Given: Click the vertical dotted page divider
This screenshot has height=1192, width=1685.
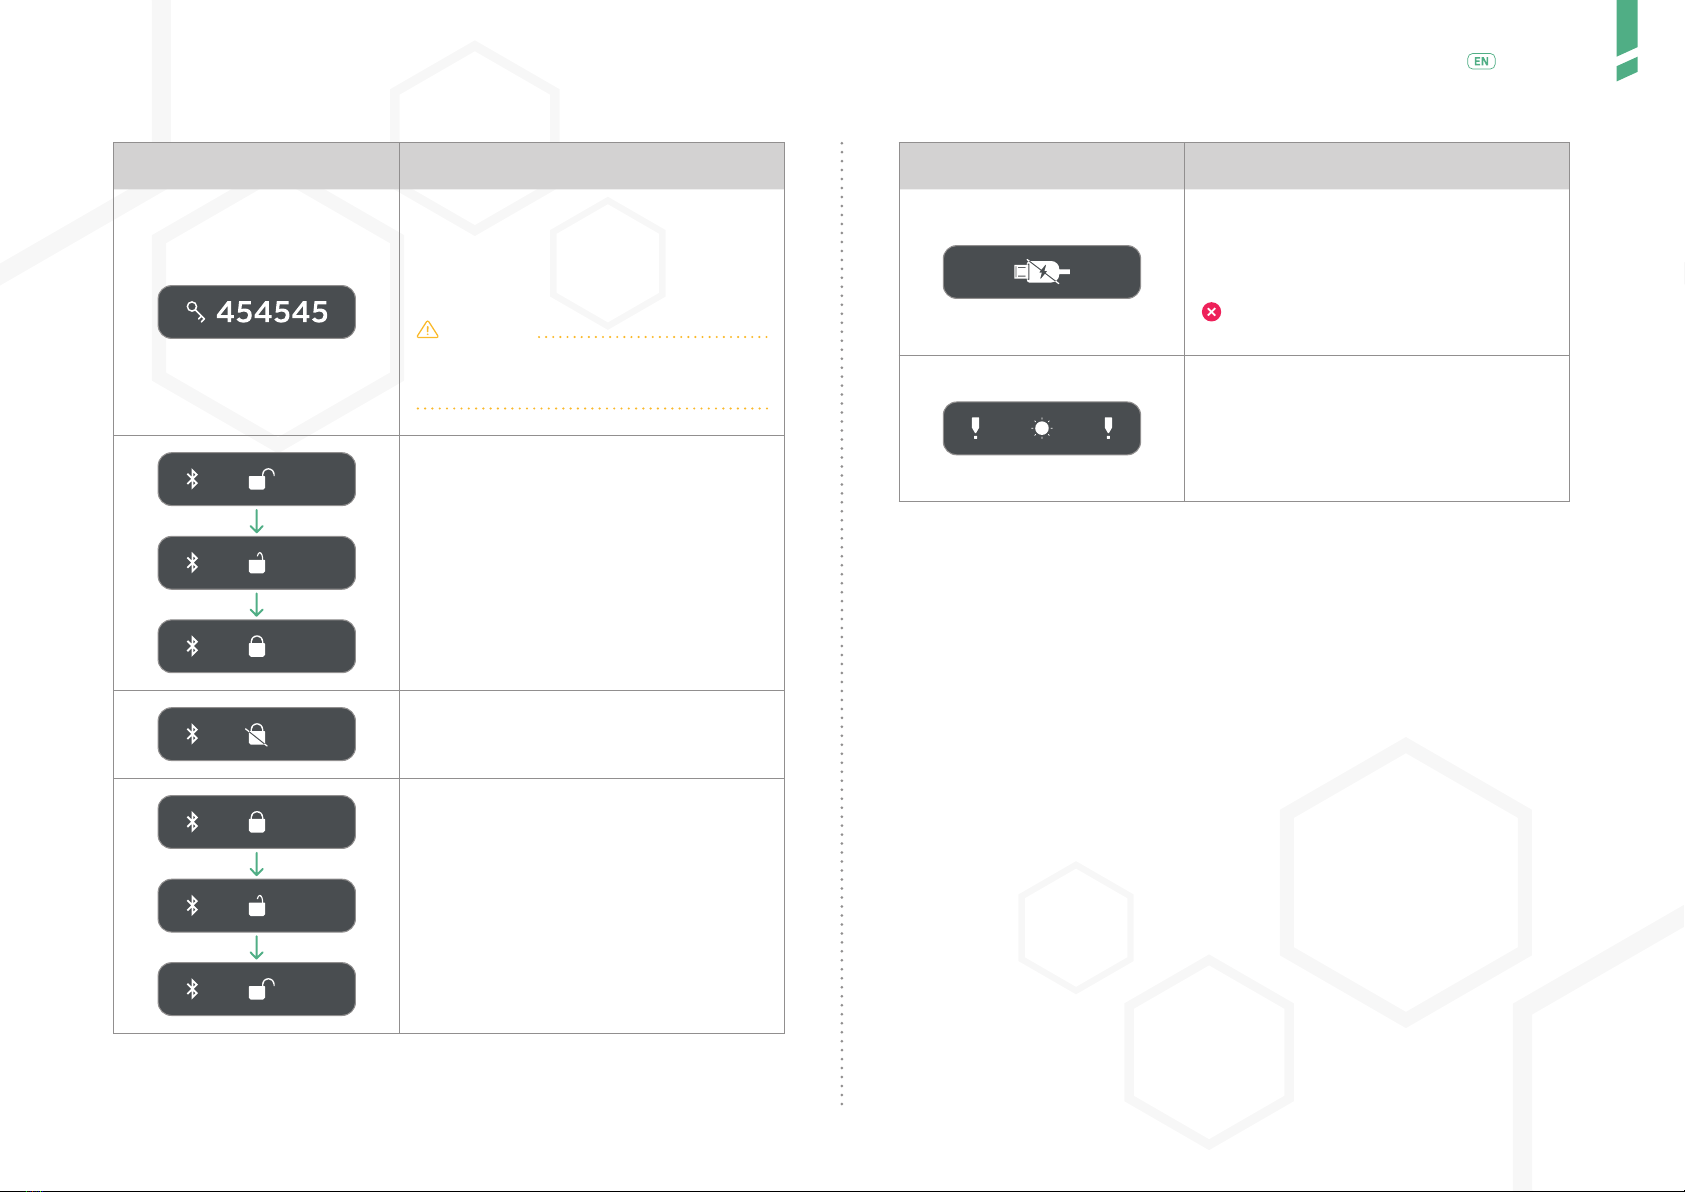Looking at the screenshot, I should pyautogui.click(x=842, y=622).
